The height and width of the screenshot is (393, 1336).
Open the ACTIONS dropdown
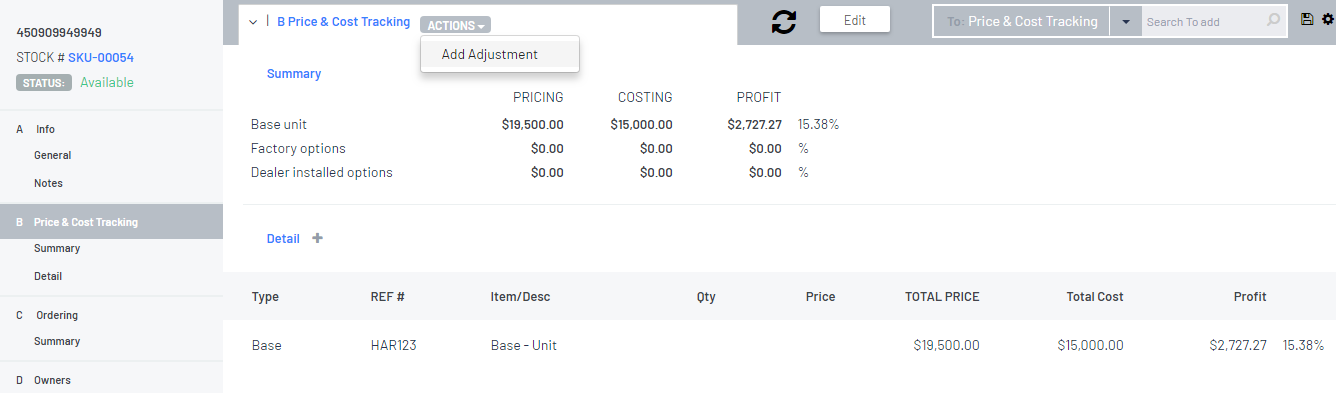pos(456,25)
